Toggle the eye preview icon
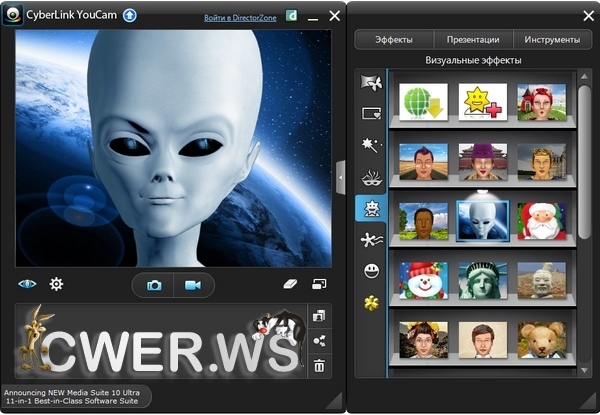This screenshot has width=600, height=415. (x=27, y=284)
